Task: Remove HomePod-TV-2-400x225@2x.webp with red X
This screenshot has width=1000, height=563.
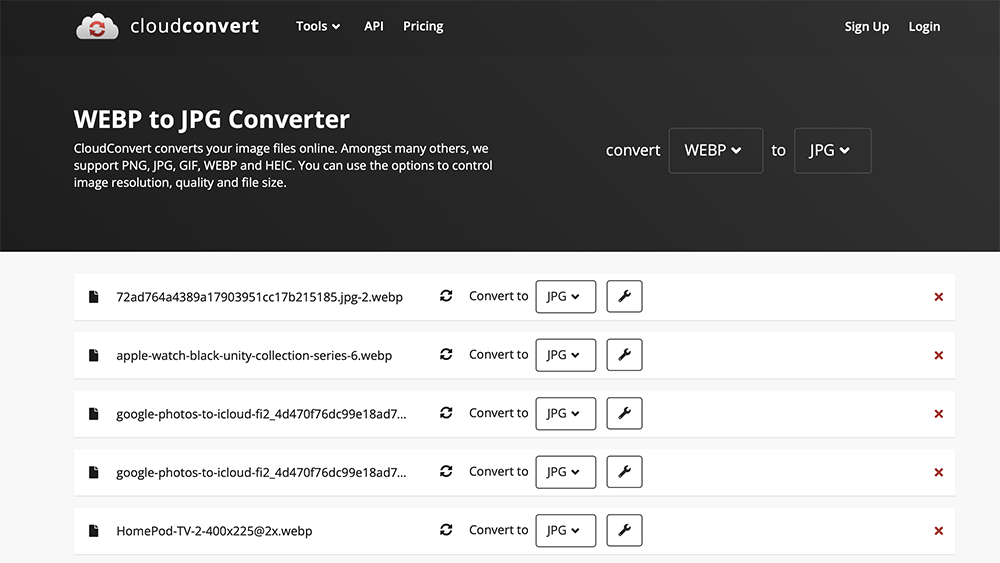Action: (x=939, y=530)
